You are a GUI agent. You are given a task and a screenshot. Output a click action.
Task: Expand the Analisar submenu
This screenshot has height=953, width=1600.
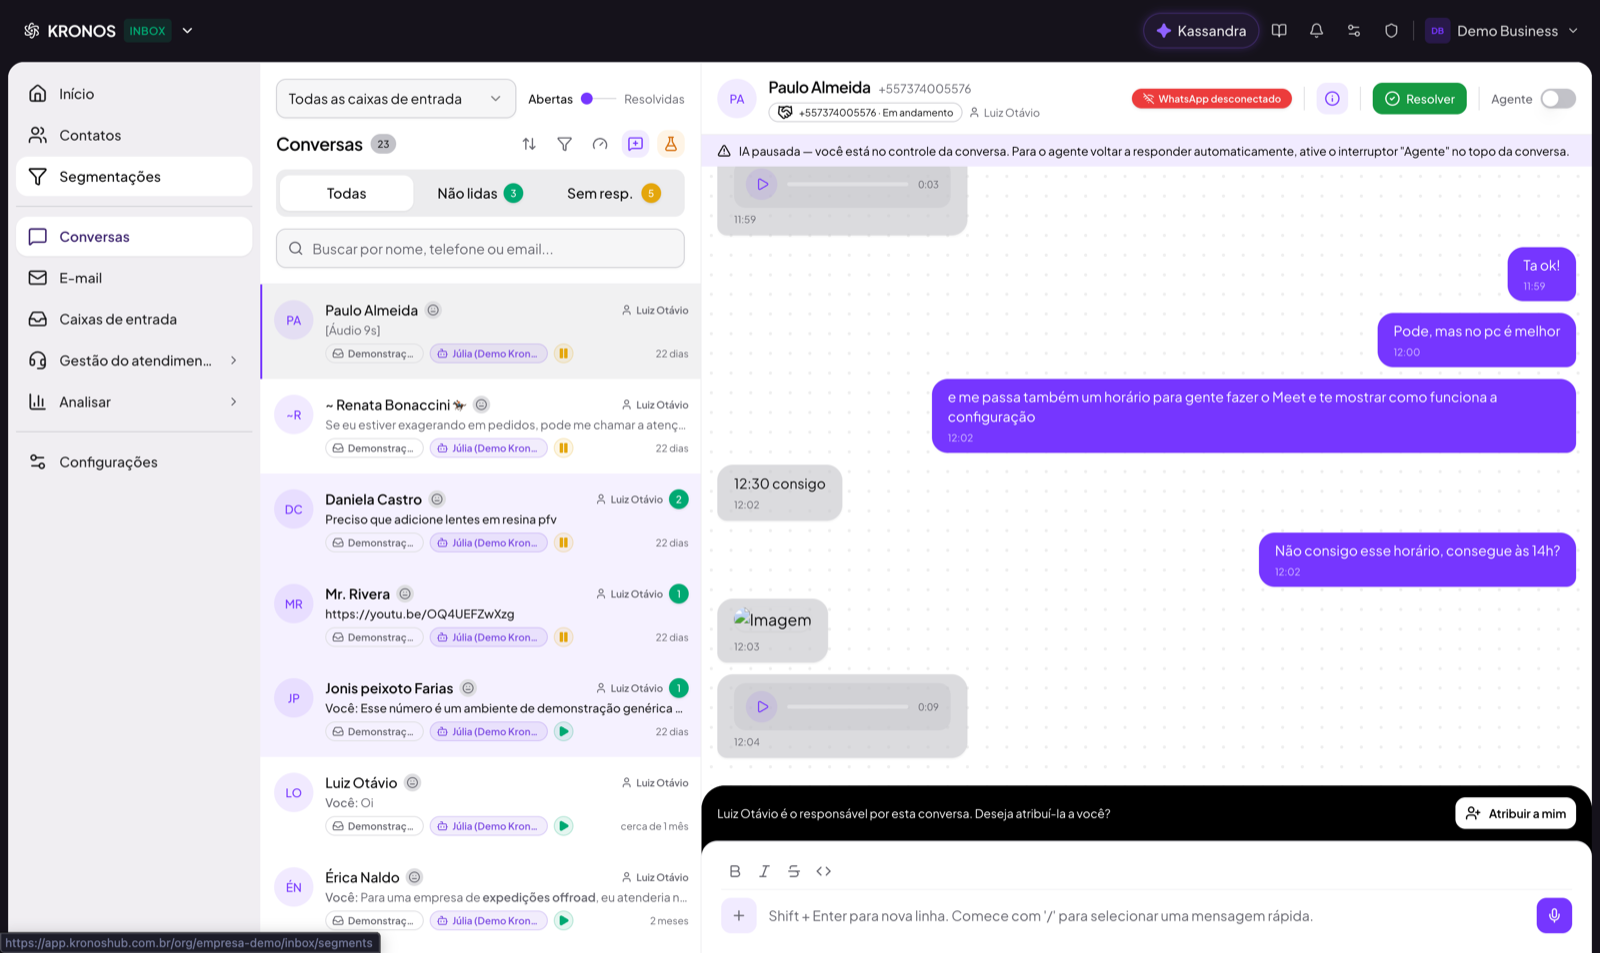[234, 402]
